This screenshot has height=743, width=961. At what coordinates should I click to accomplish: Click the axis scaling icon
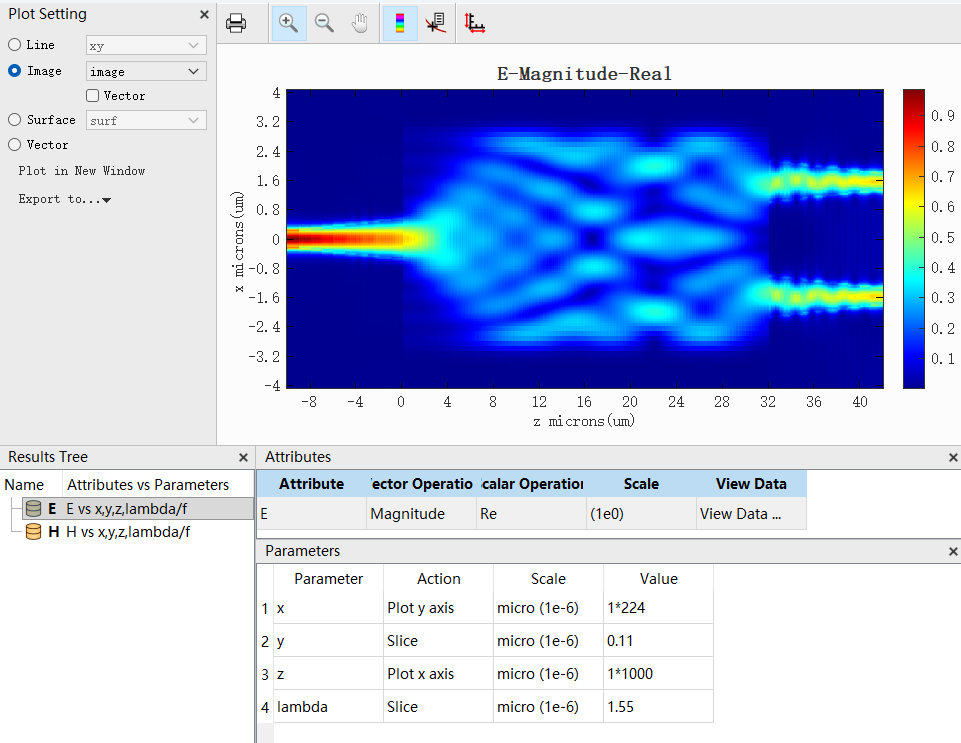coord(475,23)
